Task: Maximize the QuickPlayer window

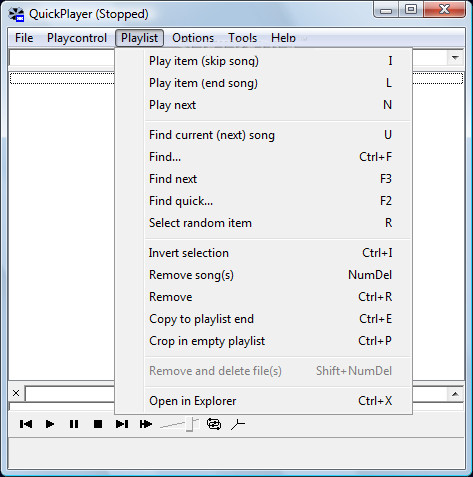Action: pos(411,9)
